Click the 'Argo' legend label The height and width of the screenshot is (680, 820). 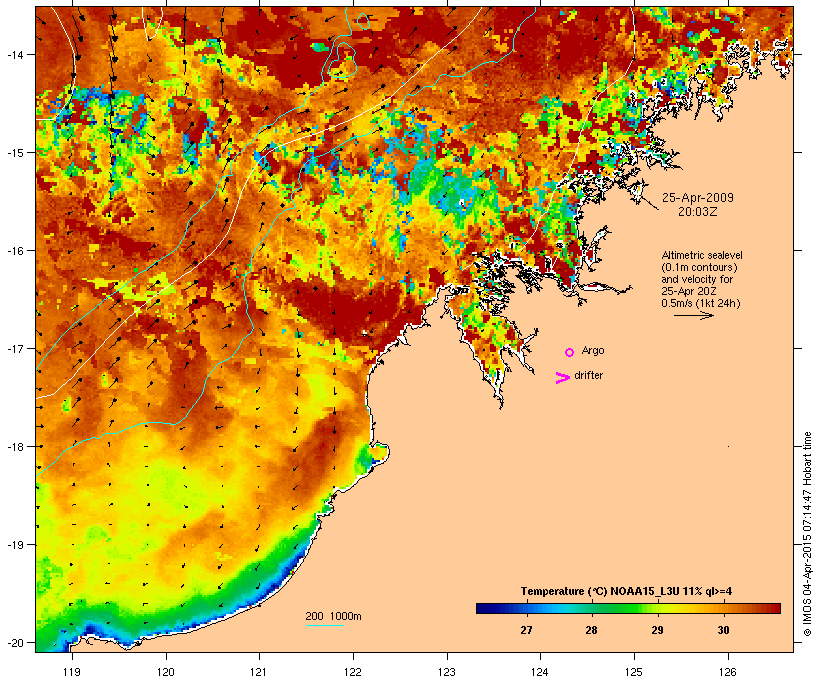(593, 350)
